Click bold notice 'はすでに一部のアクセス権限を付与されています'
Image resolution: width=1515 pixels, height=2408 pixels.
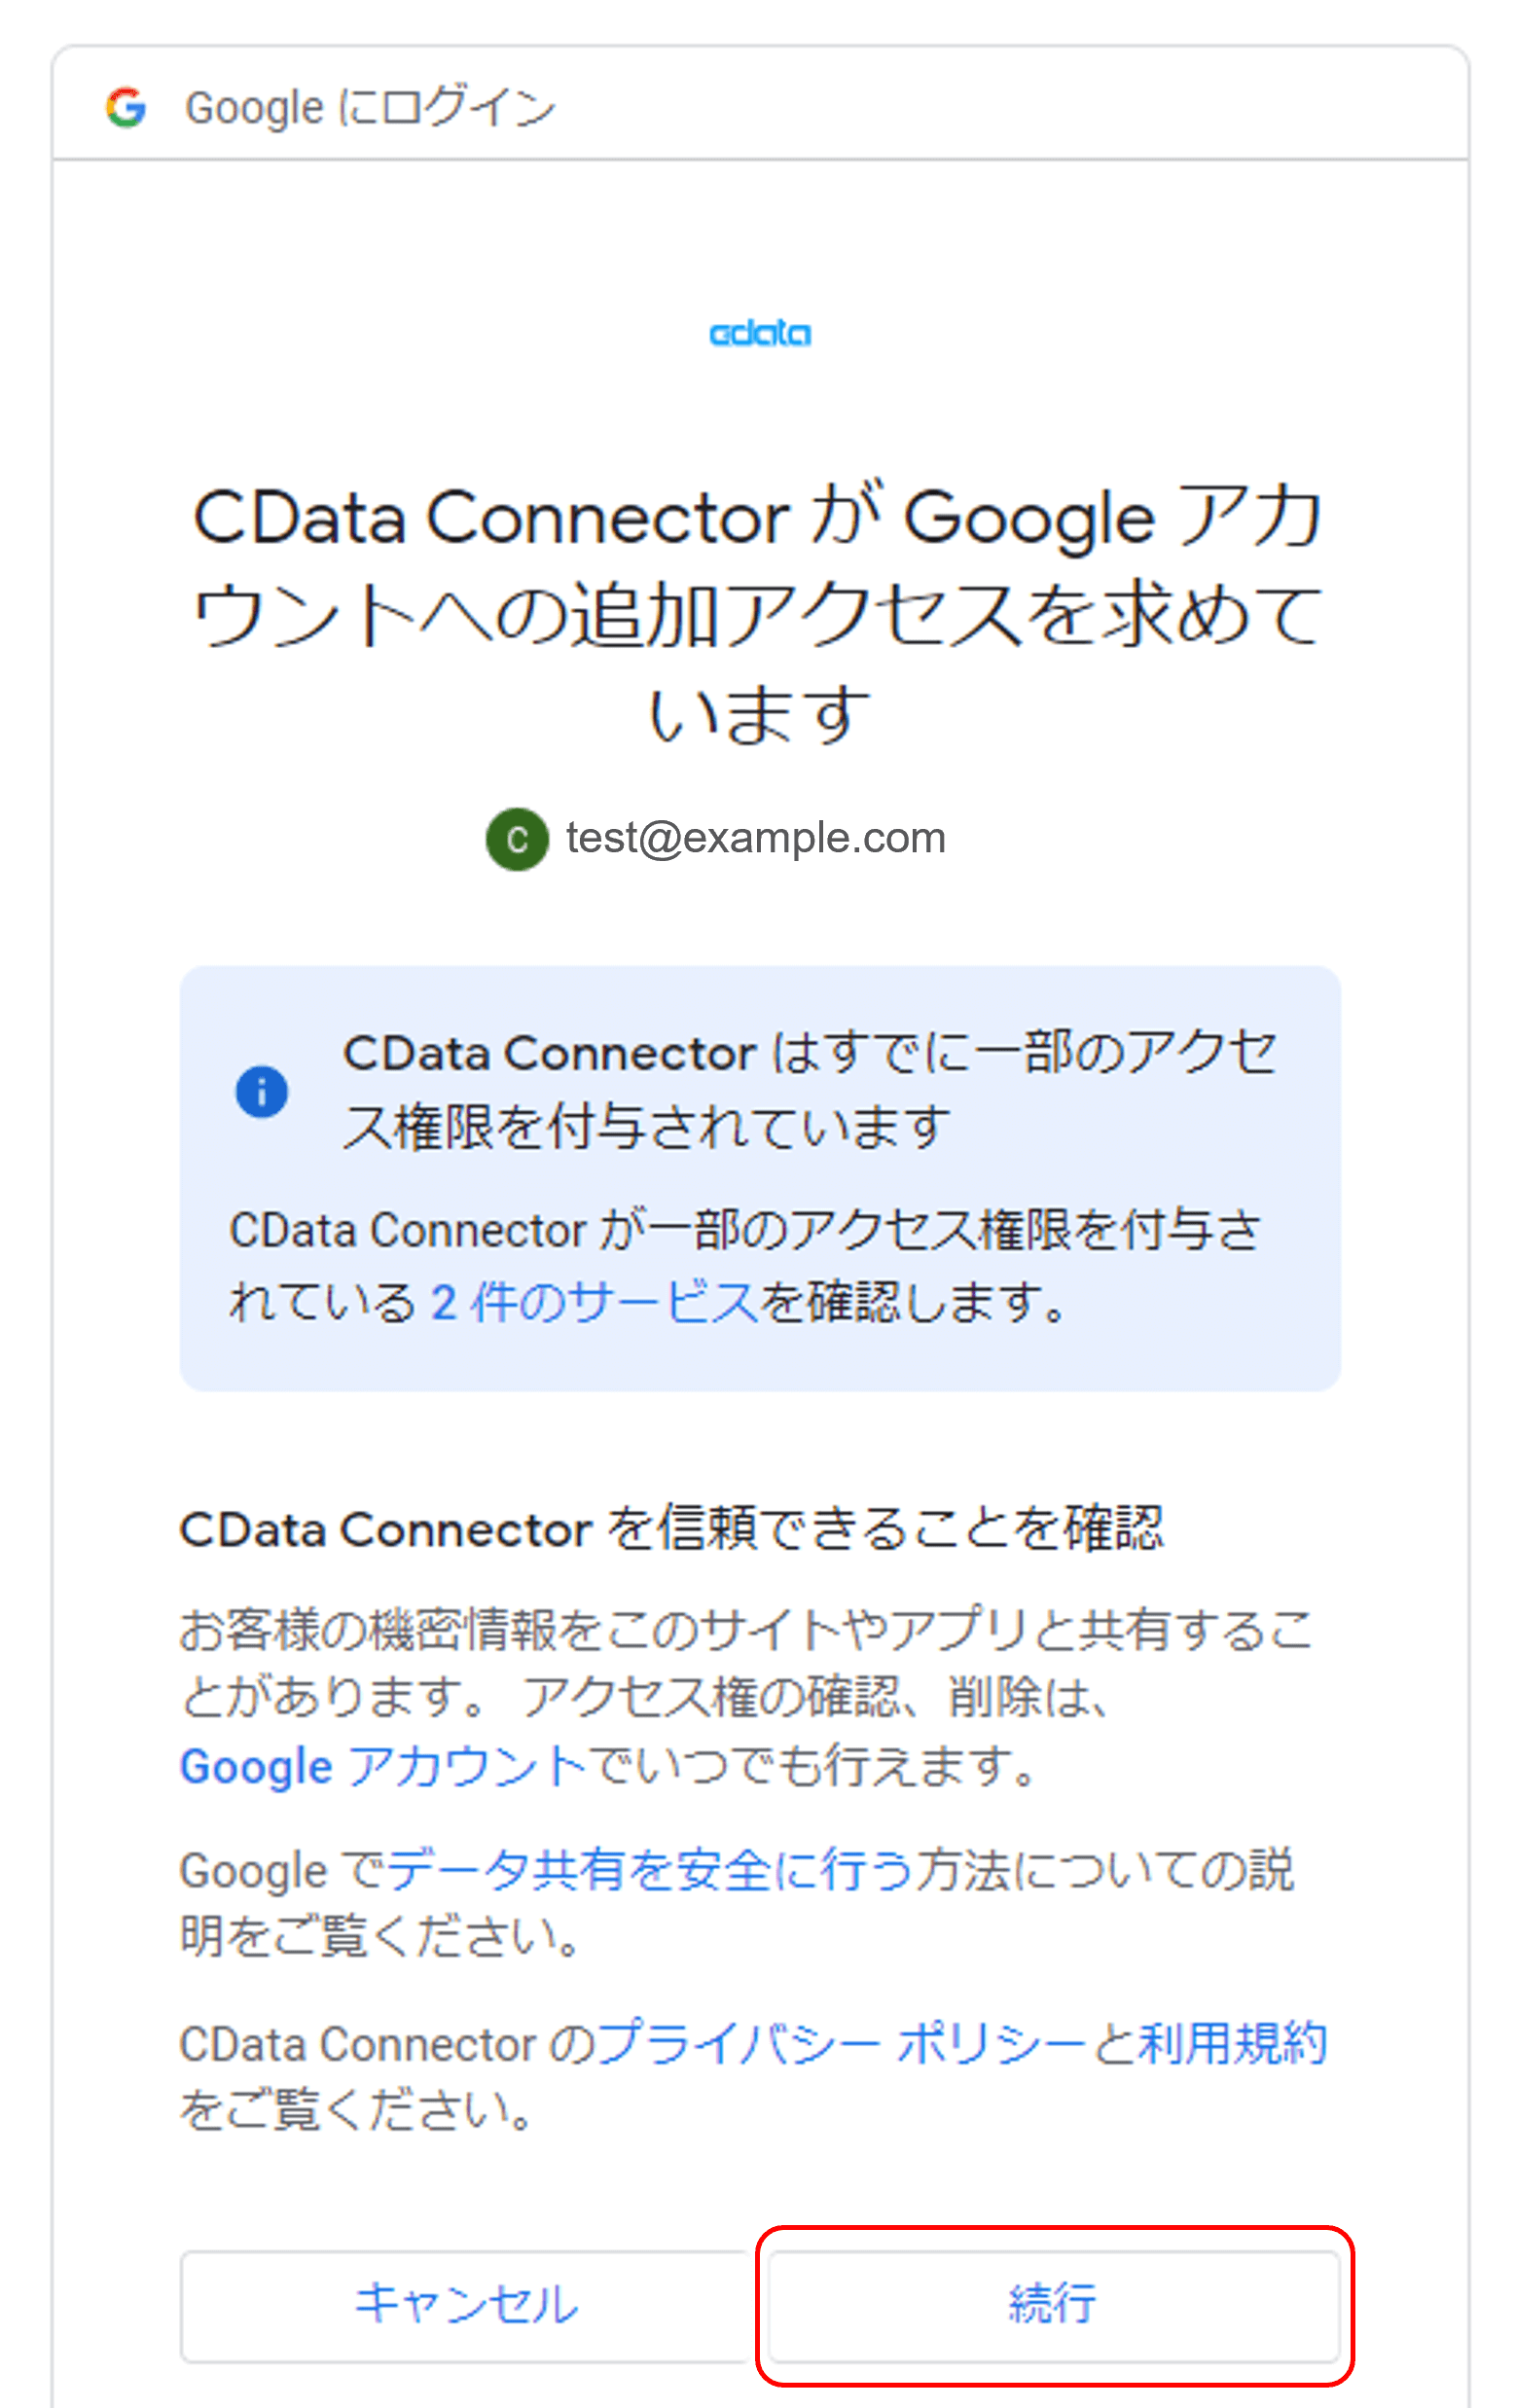(x=808, y=1090)
